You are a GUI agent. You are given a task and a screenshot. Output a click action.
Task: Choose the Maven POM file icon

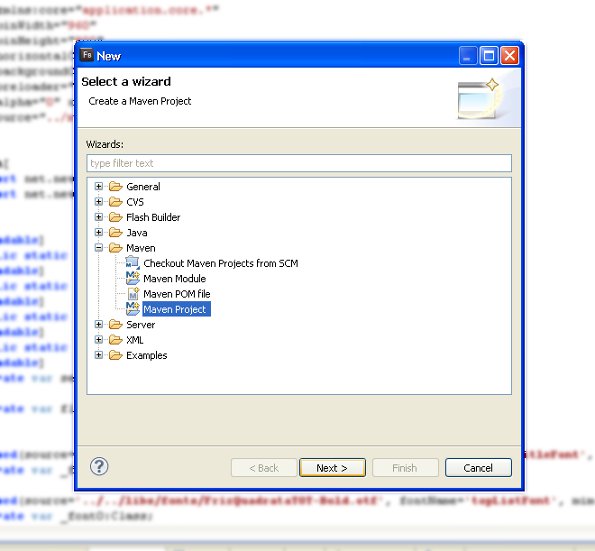click(x=133, y=294)
